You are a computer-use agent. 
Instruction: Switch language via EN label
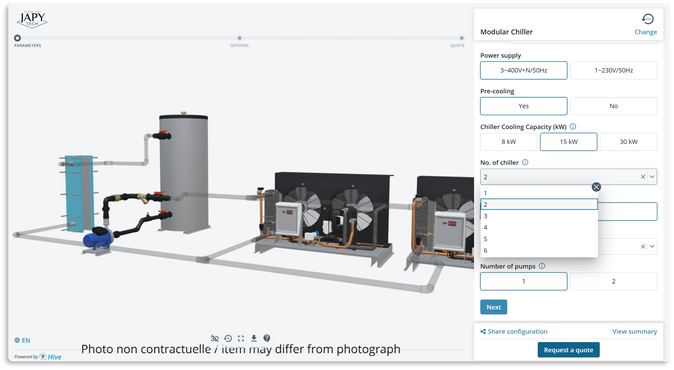tap(26, 340)
